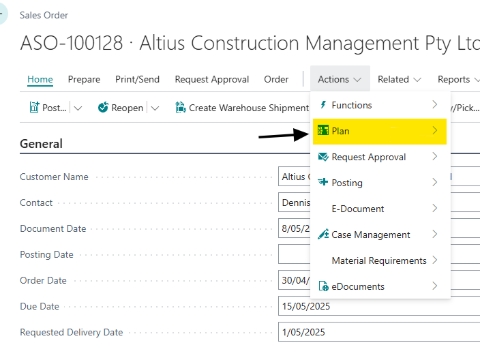The image size is (480, 360).
Task: Click the Contact label
Action: 36,203
